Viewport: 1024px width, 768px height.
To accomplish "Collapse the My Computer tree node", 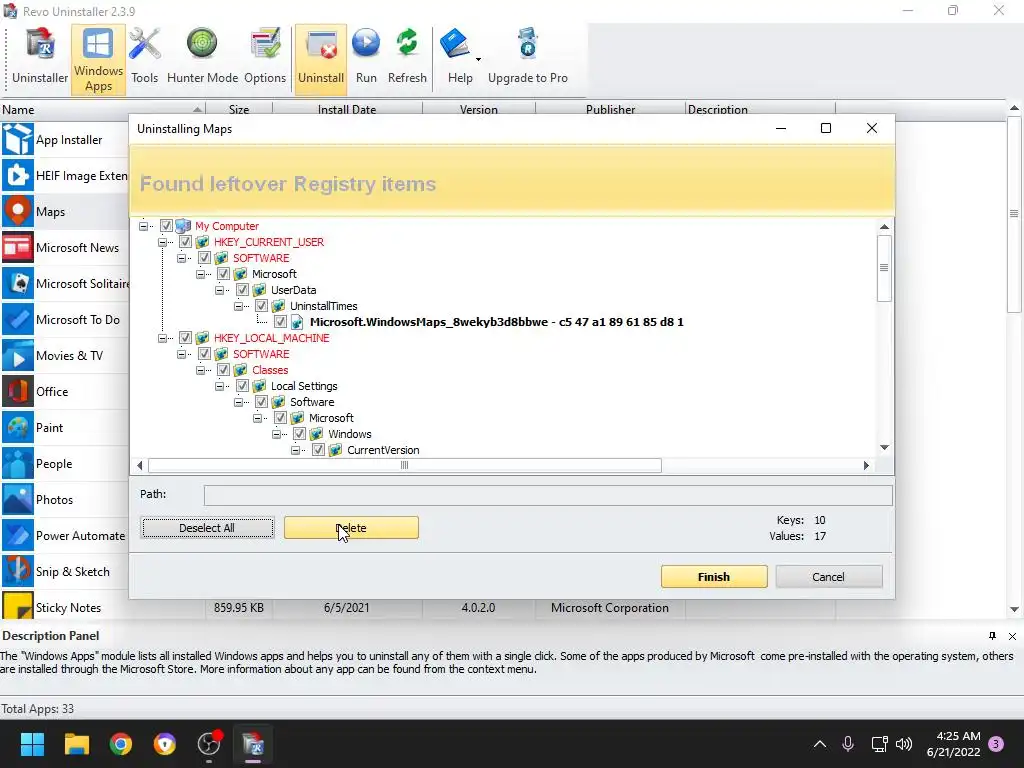I will pyautogui.click(x=143, y=226).
